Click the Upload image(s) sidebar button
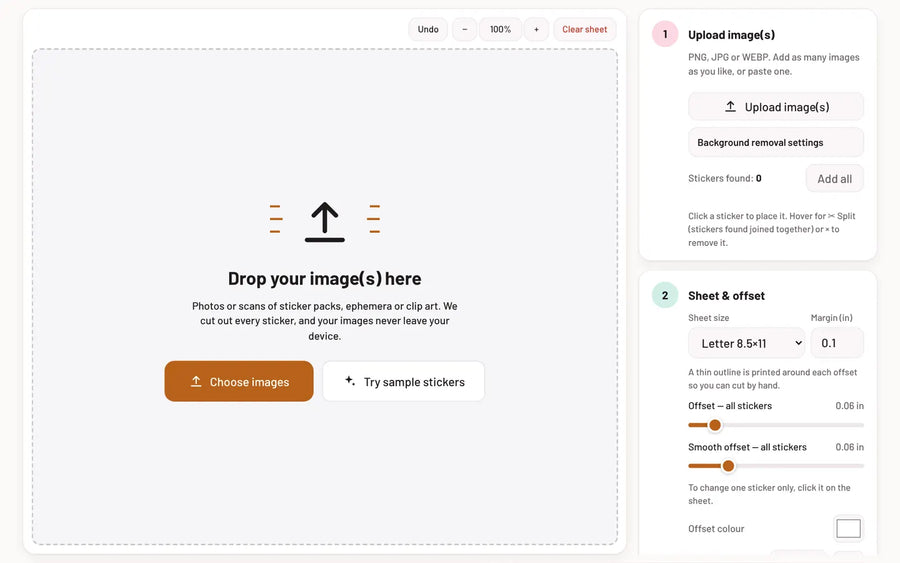900x563 pixels. (775, 107)
